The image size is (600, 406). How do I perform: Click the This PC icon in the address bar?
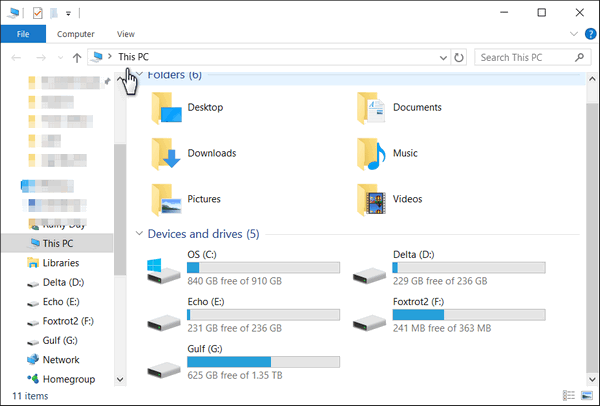[96, 57]
